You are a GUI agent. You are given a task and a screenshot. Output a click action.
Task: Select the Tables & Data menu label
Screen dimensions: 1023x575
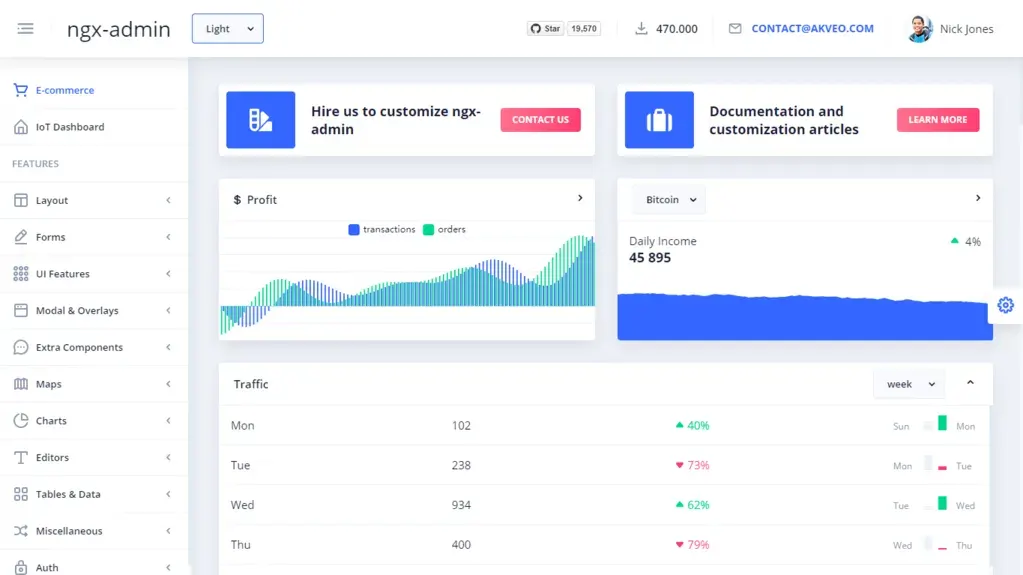[x=68, y=494]
